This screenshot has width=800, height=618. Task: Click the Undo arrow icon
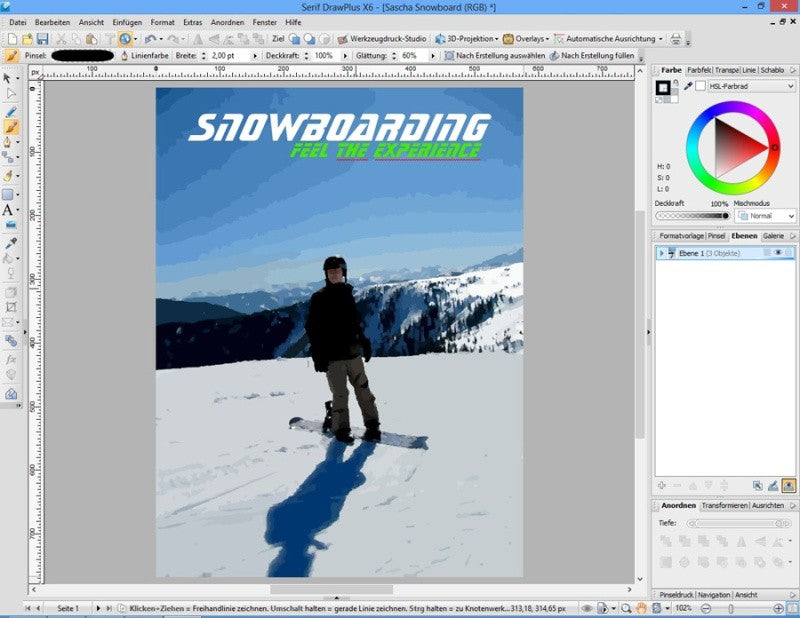tap(150, 39)
